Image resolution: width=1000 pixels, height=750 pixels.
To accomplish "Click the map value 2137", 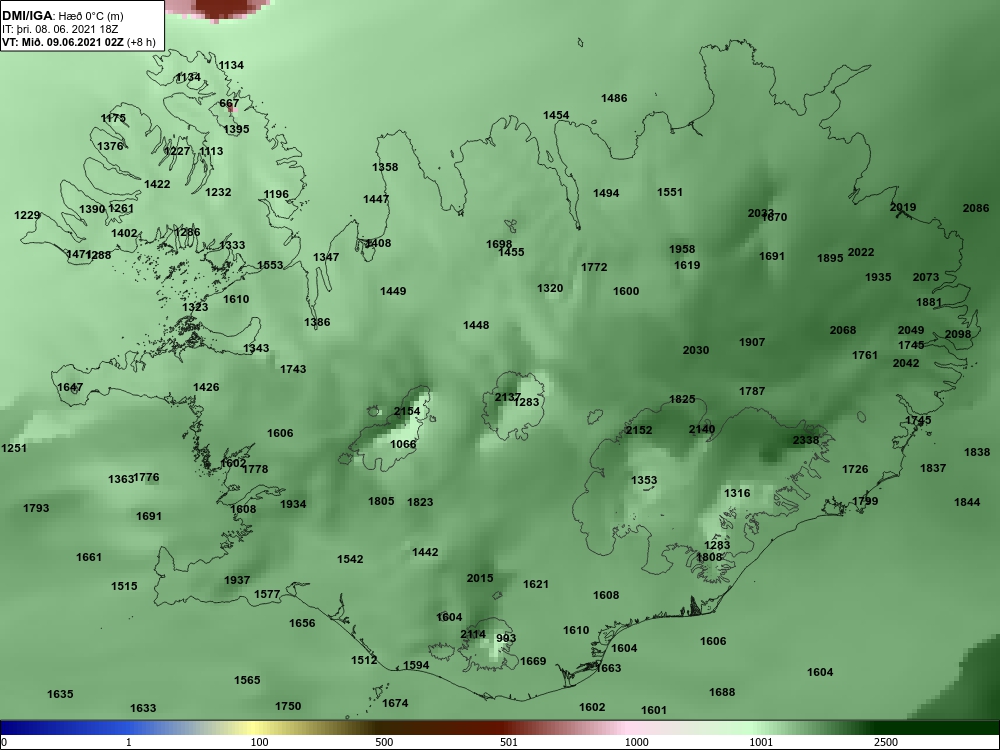I will [508, 397].
